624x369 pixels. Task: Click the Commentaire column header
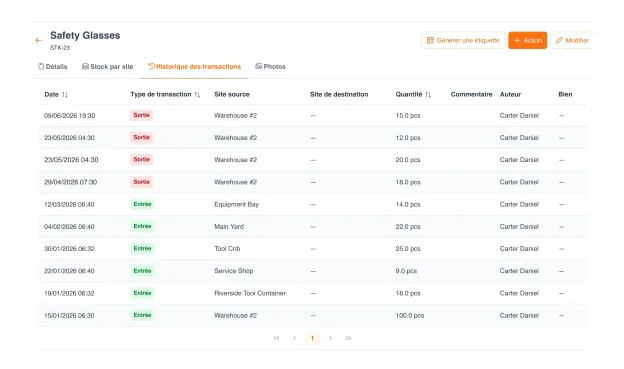click(472, 94)
